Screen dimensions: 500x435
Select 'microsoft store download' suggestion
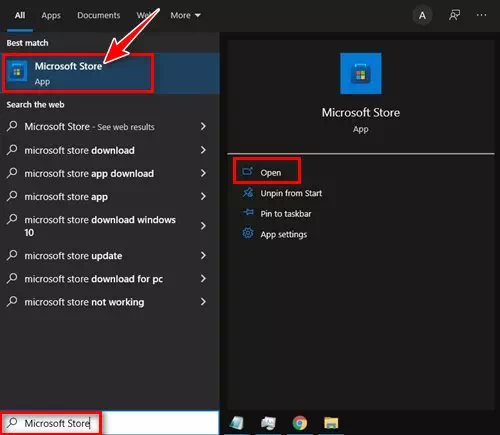pyautogui.click(x=80, y=150)
